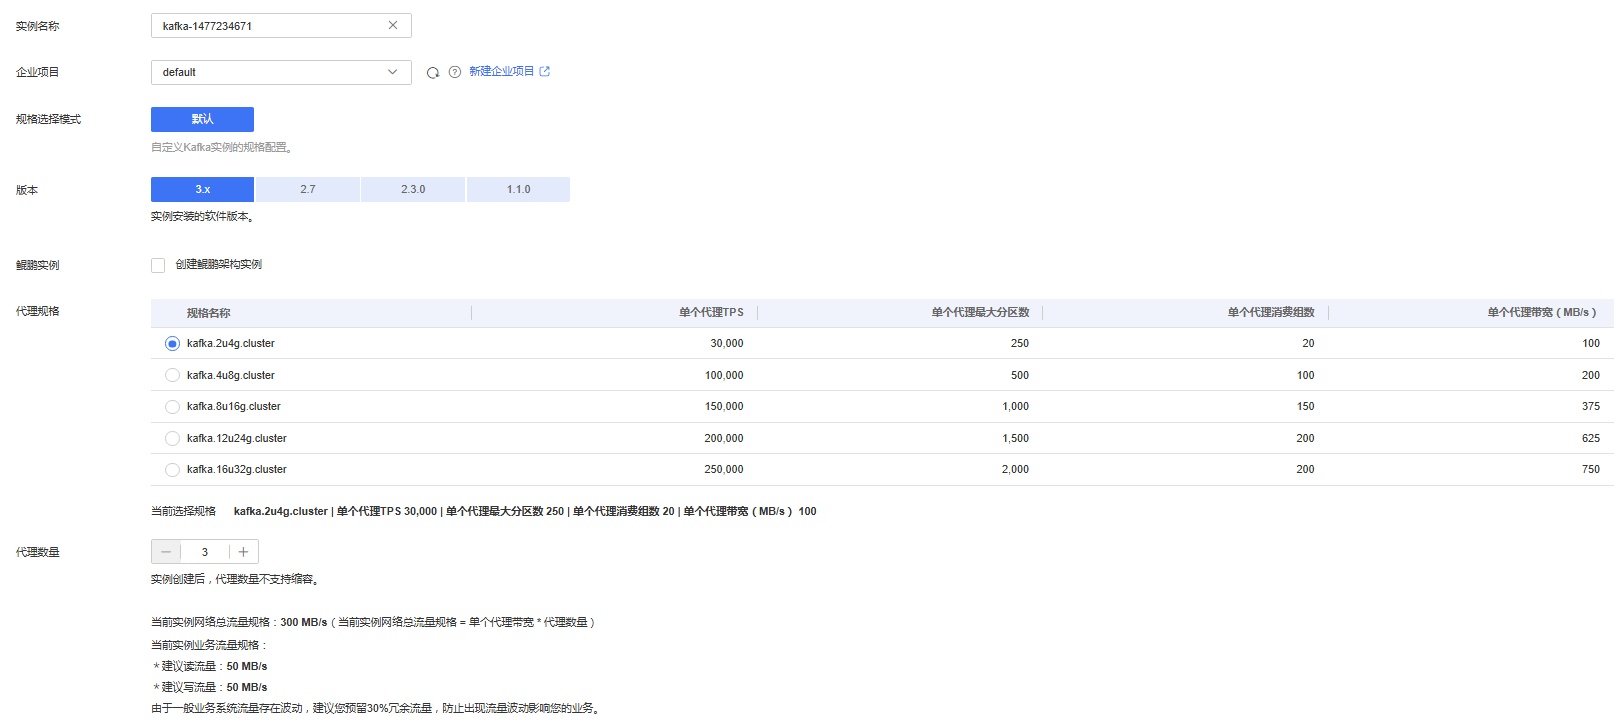Pick the kafka.12u24g.cluster radio option
Image resolution: width=1621 pixels, height=728 pixels.
click(x=172, y=439)
